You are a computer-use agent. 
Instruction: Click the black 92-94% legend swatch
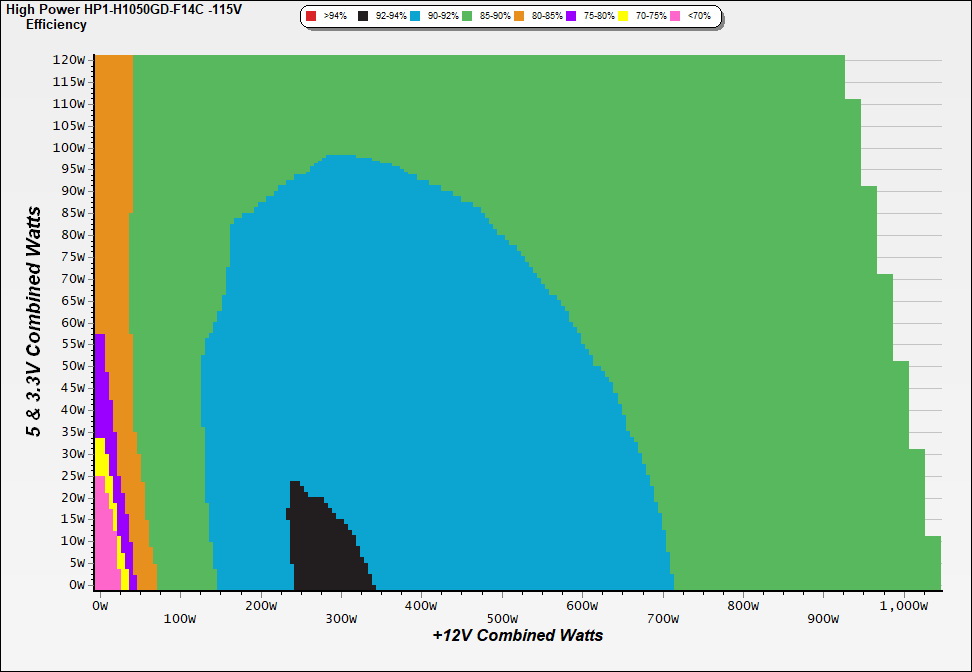coord(363,17)
